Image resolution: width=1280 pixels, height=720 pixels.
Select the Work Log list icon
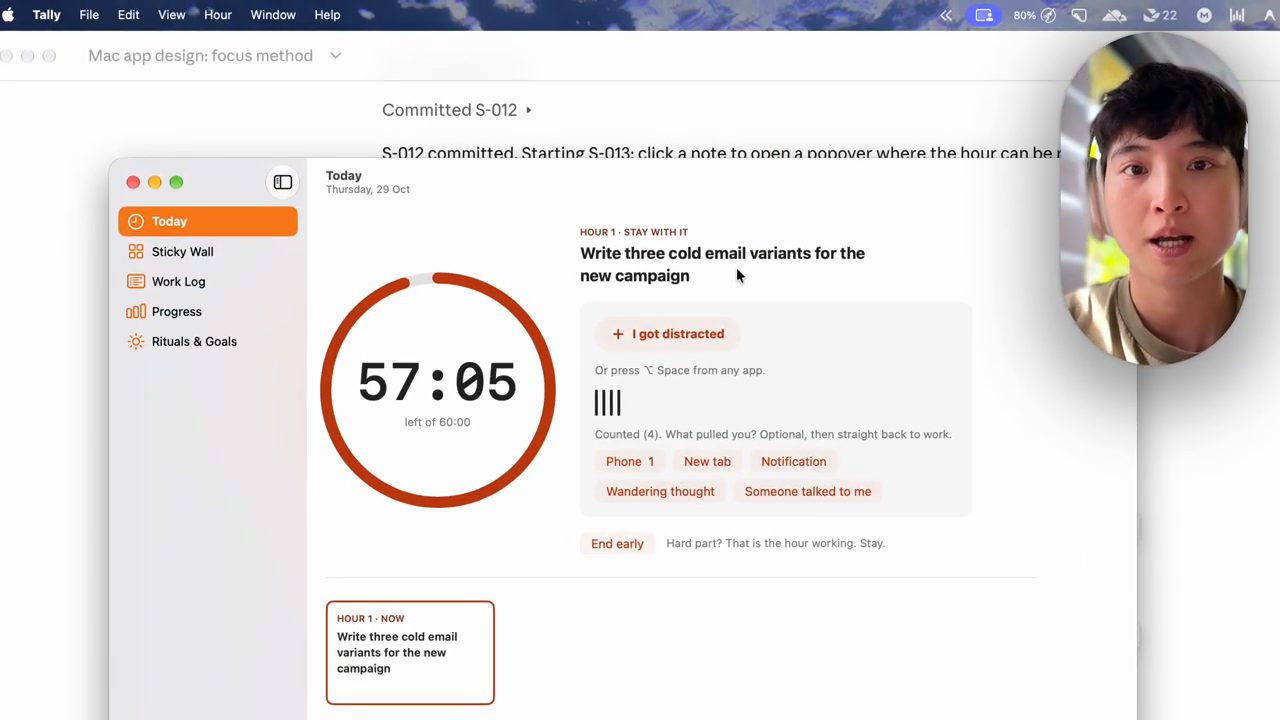pos(136,282)
